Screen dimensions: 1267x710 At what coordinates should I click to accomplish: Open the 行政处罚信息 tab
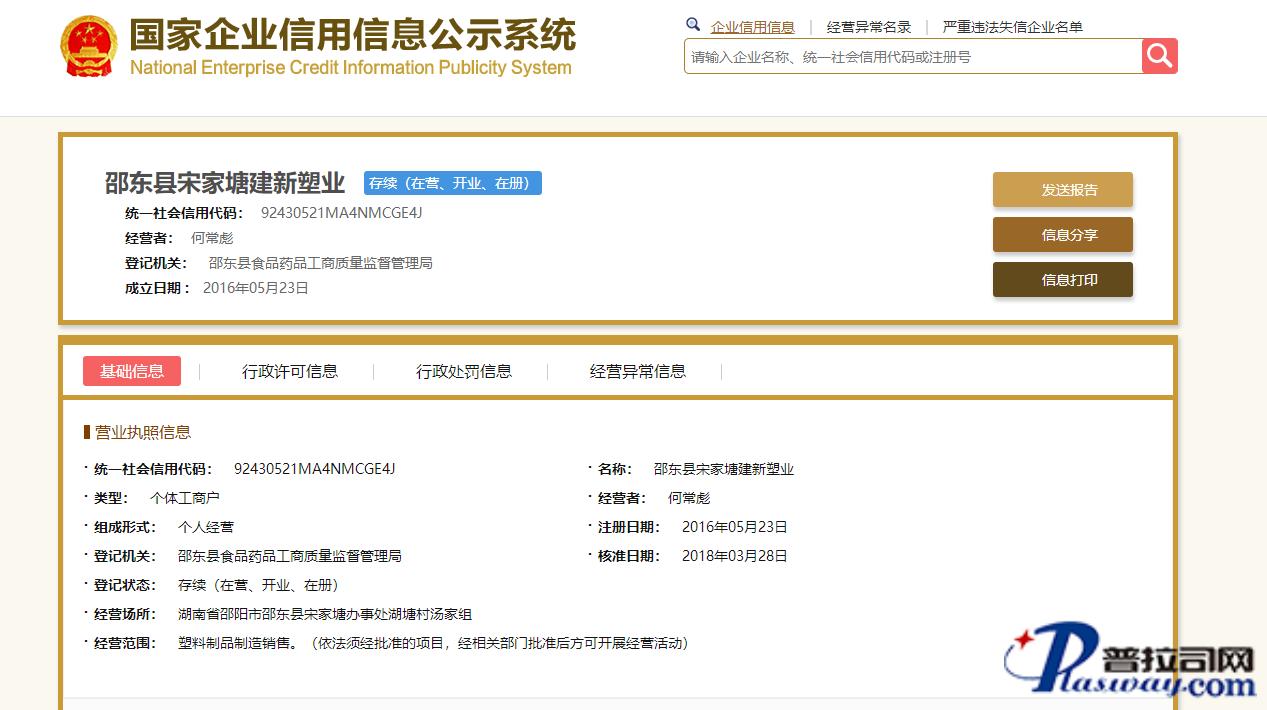(x=463, y=371)
